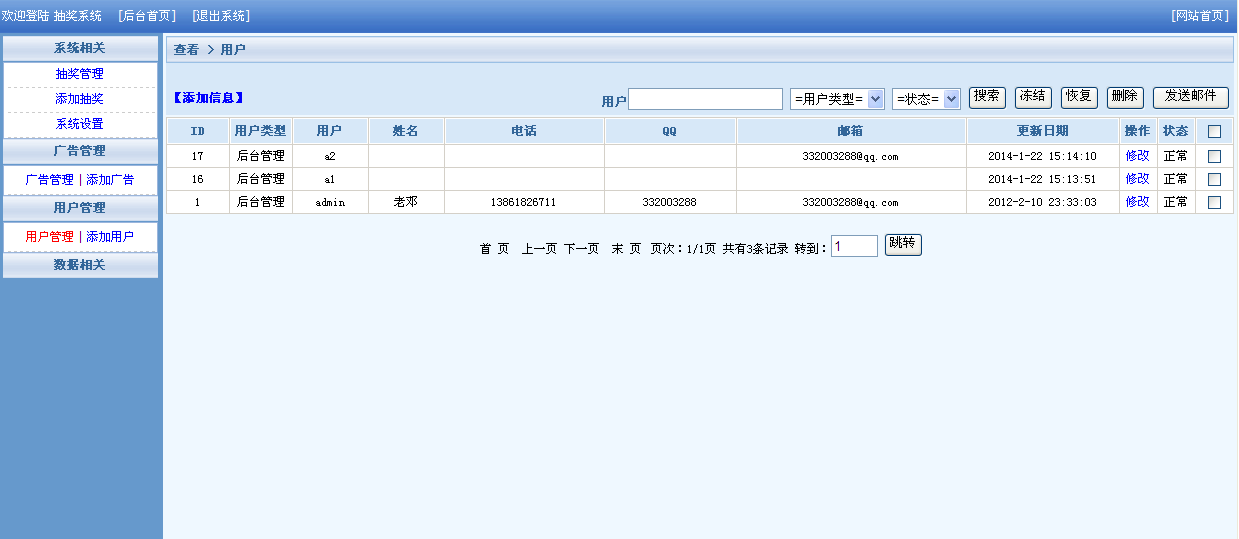Check the box for user a2 row
Image resolution: width=1239 pixels, height=539 pixels.
coord(1214,156)
